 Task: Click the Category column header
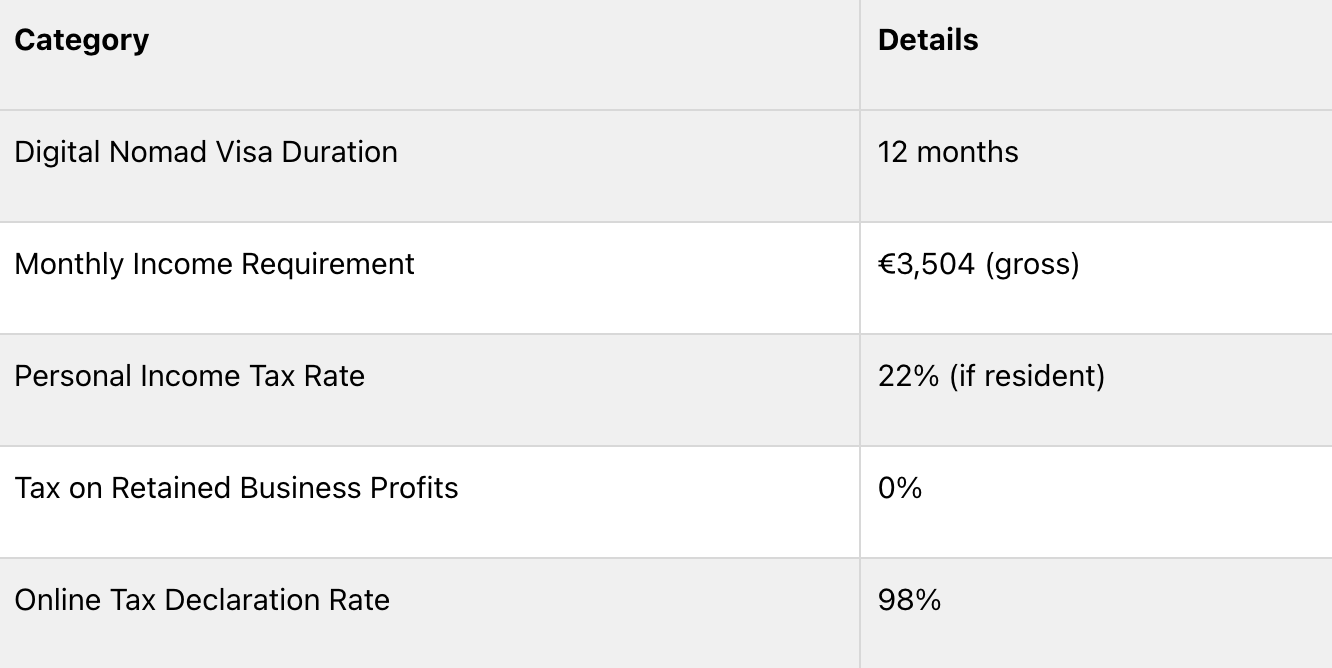tap(82, 40)
